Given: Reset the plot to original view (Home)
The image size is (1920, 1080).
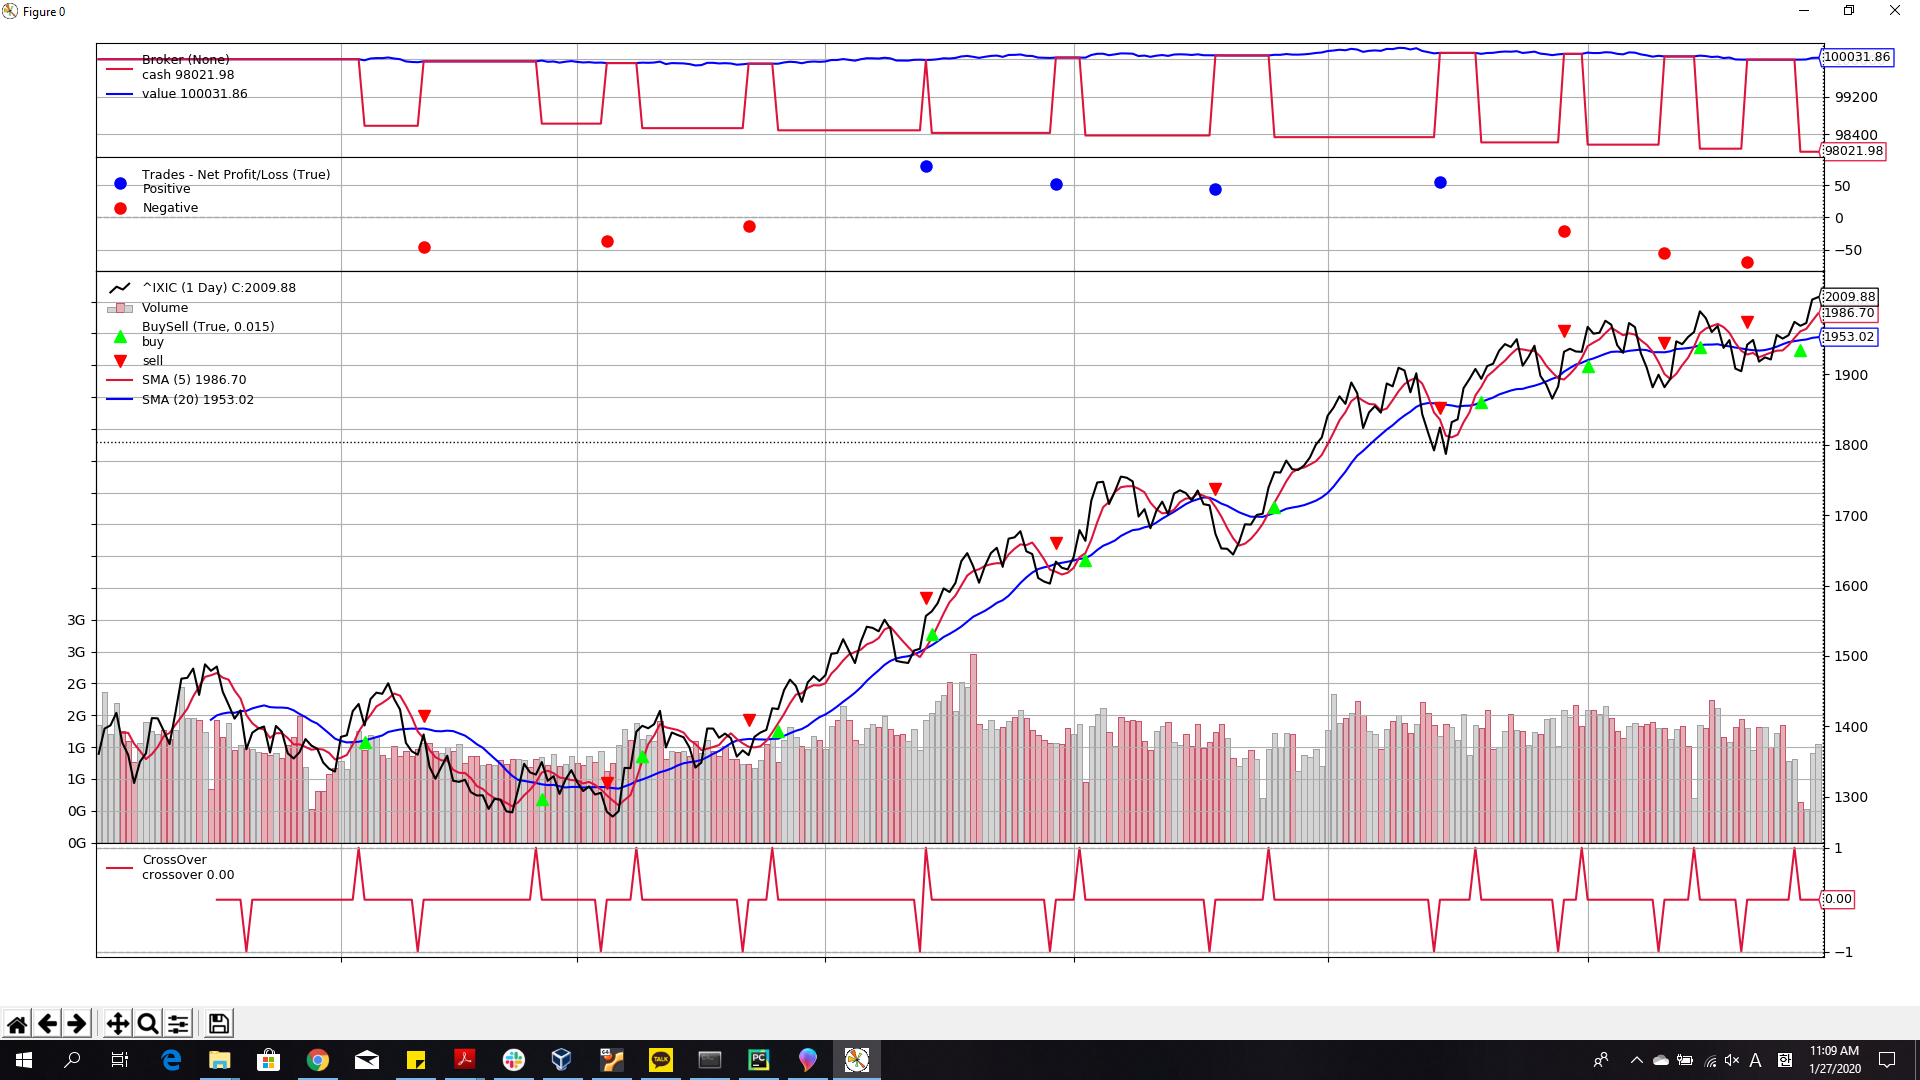Looking at the screenshot, I should point(17,1023).
